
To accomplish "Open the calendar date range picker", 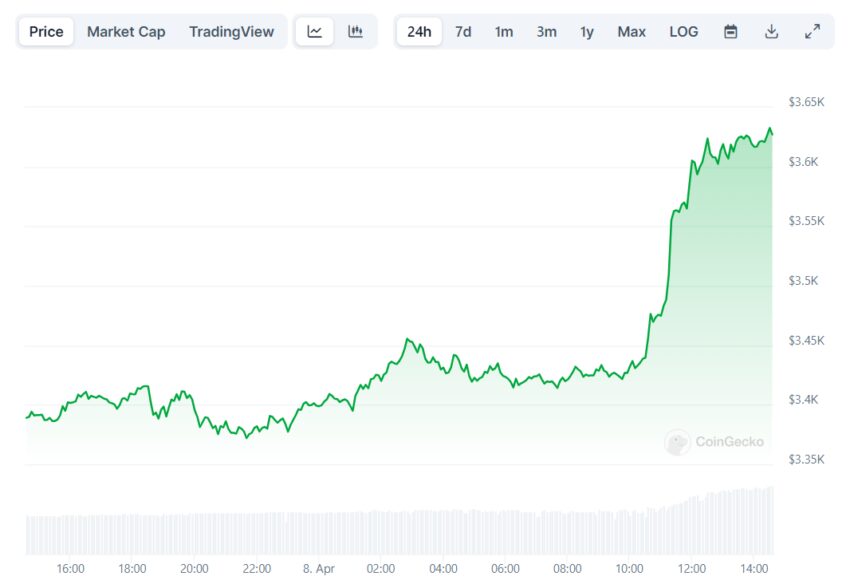I will [x=731, y=31].
